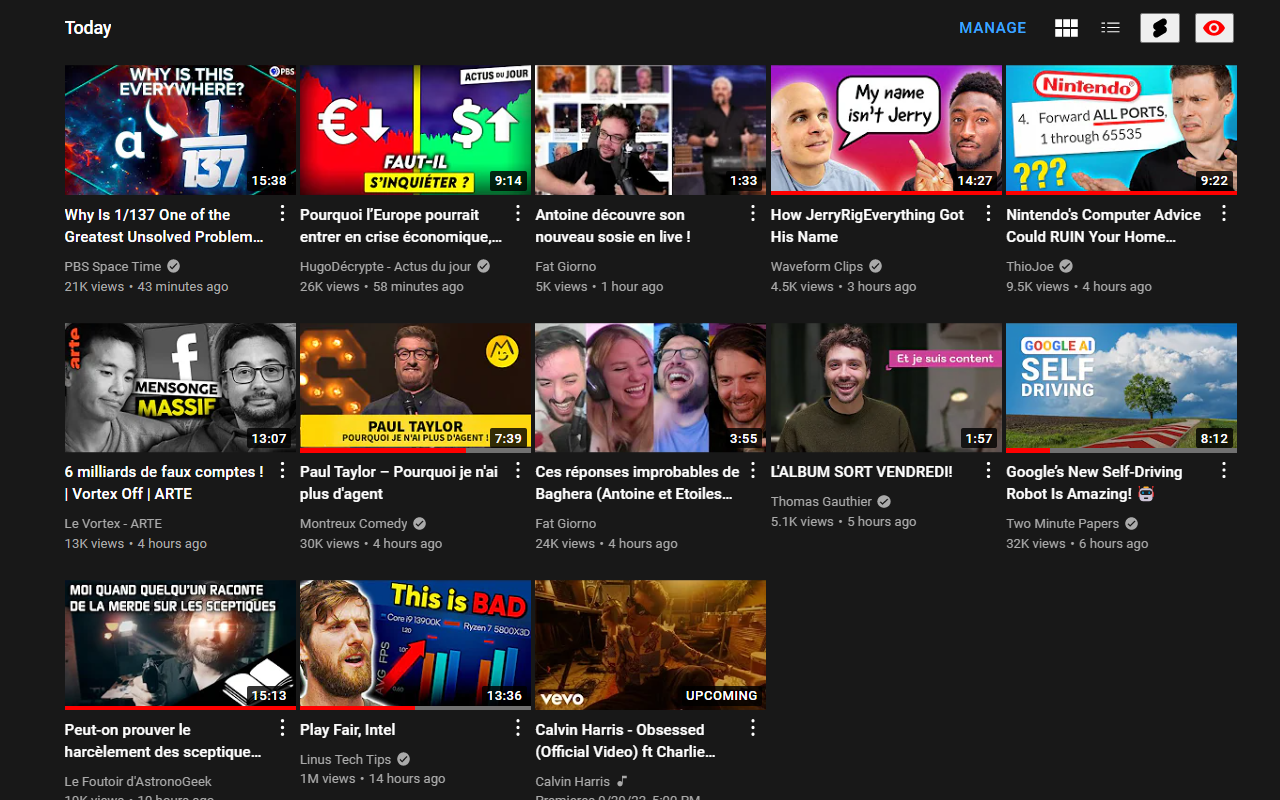Click the verified badge next to Two Minute Papers

pos(1131,523)
